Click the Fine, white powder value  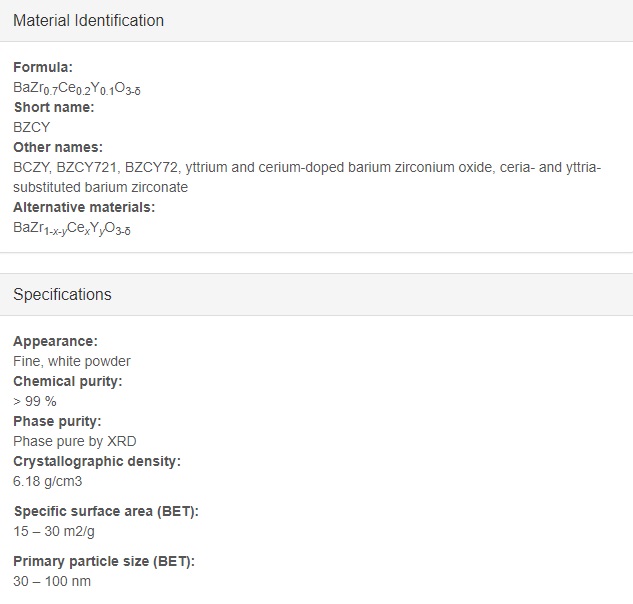coord(72,361)
